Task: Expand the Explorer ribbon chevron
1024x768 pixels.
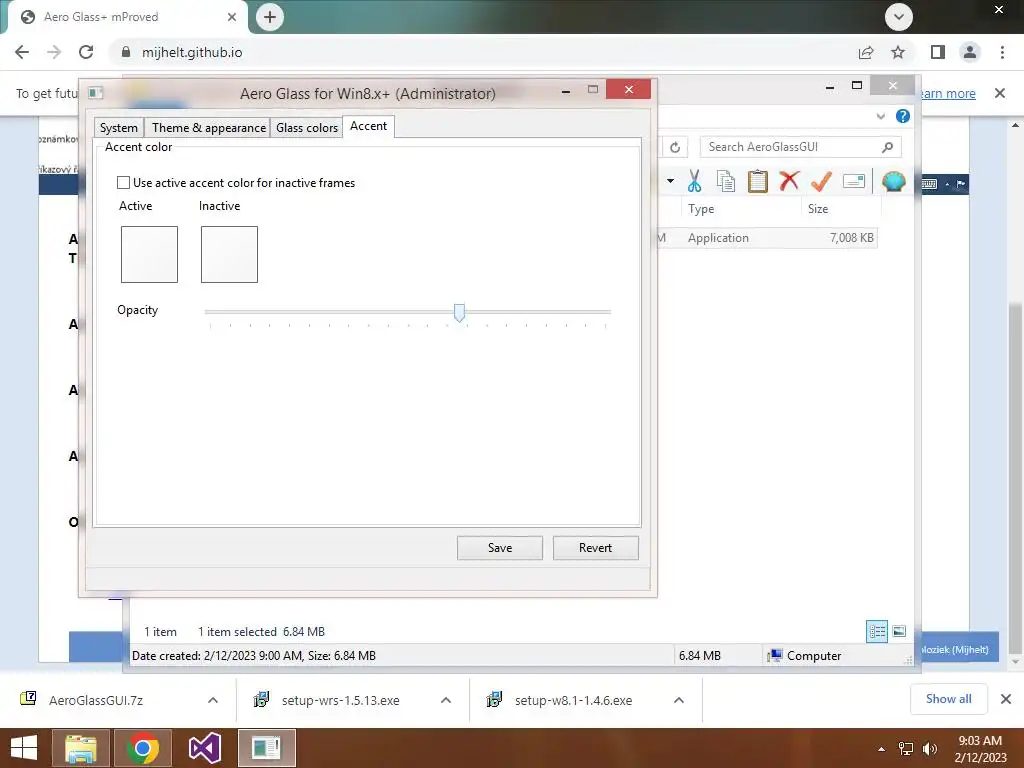Action: point(881,116)
